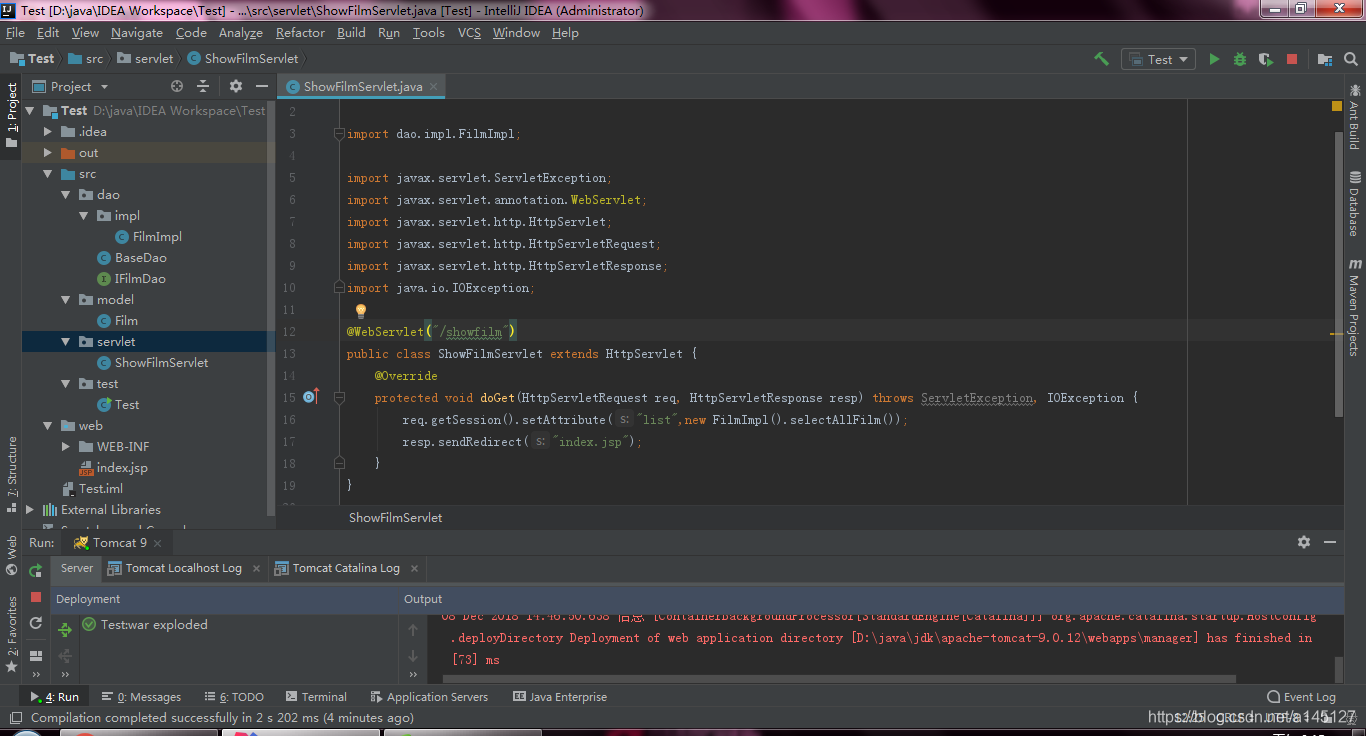
Task: Toggle tool window buttons in the status bar corner
Action: tap(15, 717)
